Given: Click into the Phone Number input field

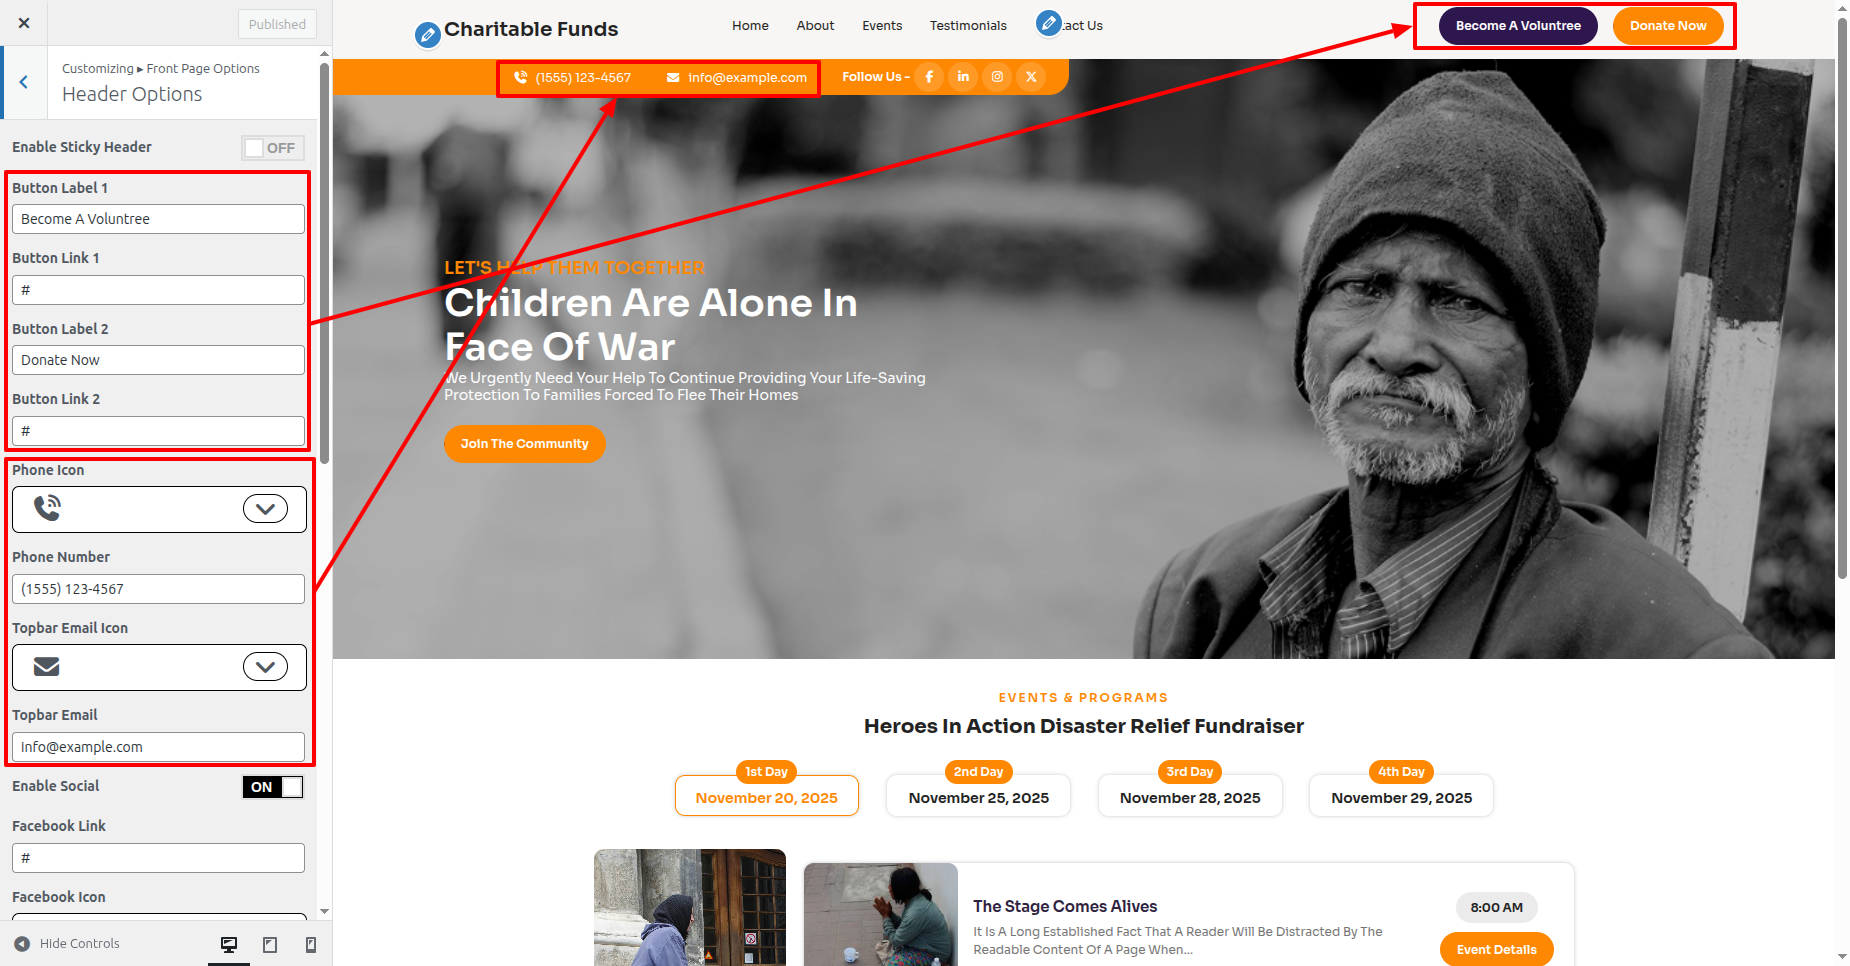Looking at the screenshot, I should click(x=158, y=589).
